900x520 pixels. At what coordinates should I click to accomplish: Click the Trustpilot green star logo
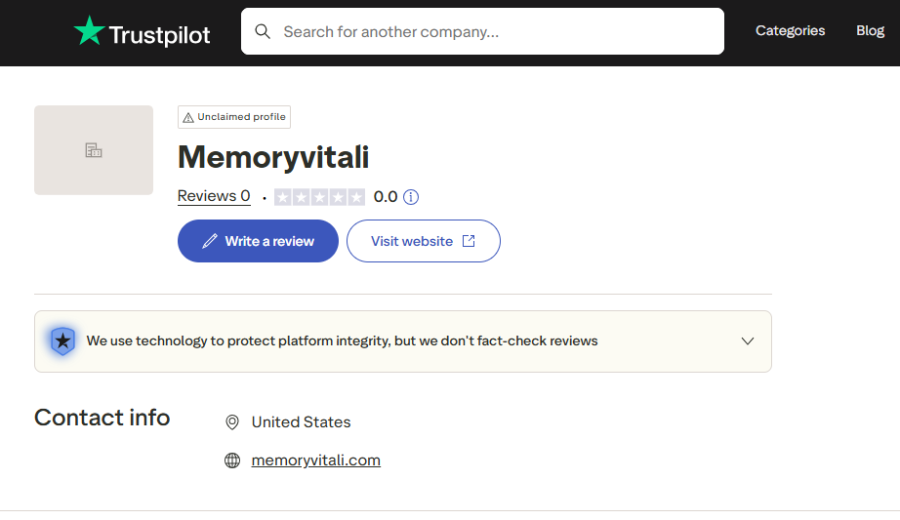(89, 32)
